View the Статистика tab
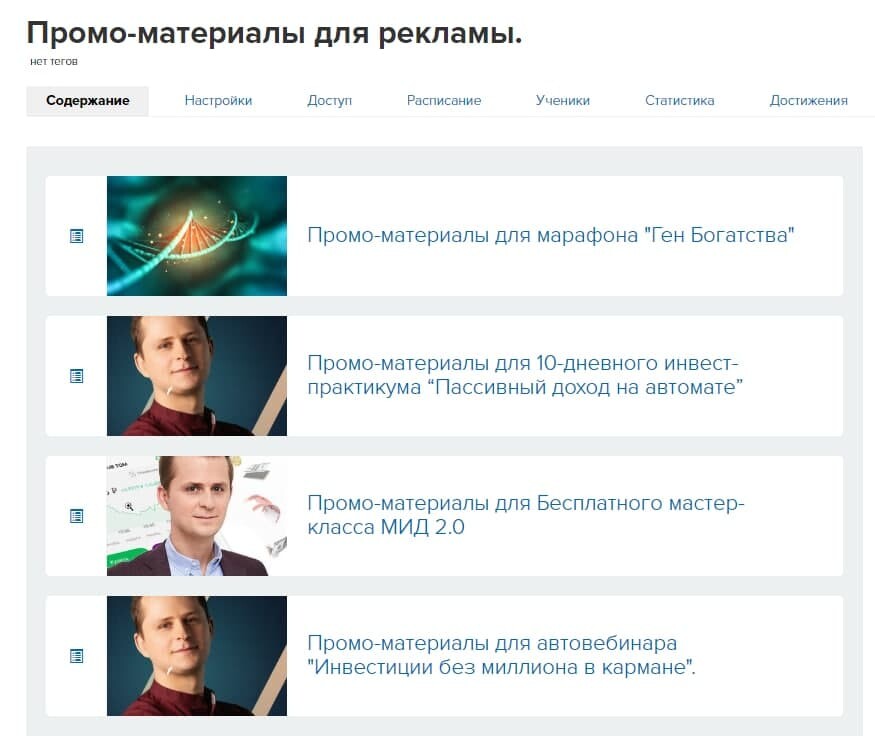The image size is (875, 736). point(680,101)
